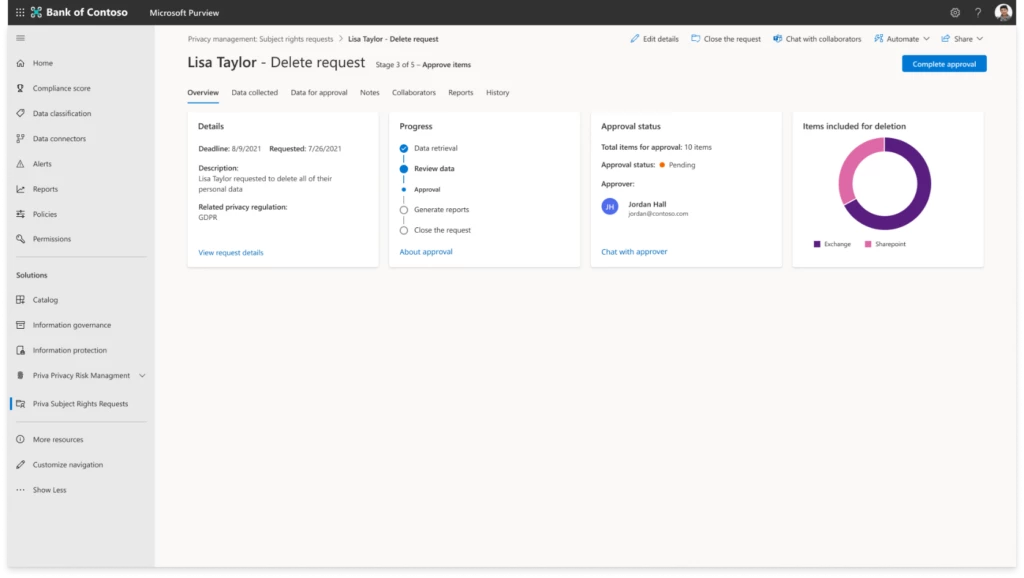Open the Share dropdown
This screenshot has width=1024, height=578.
coord(960,38)
